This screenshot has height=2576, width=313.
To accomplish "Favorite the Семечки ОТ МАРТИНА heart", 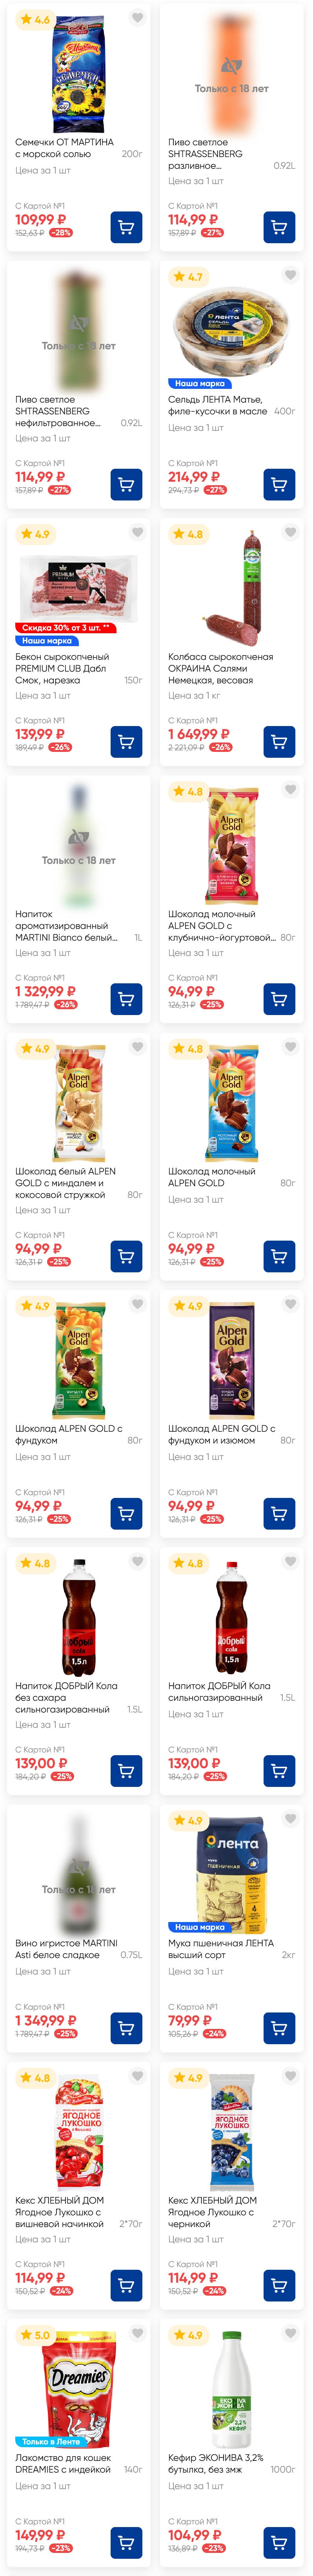I will 138,18.
